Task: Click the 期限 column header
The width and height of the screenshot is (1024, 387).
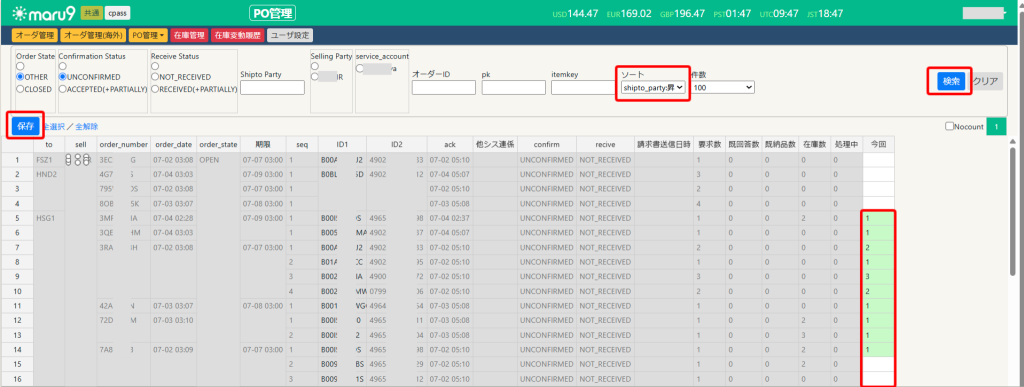Action: click(x=263, y=144)
